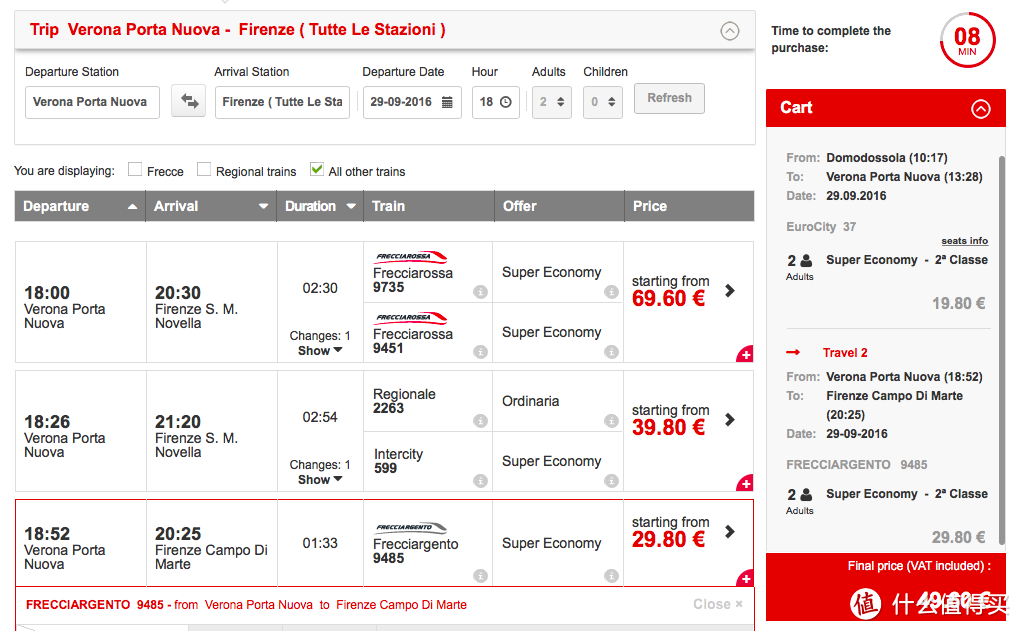Click the Hour input field

pos(496,102)
